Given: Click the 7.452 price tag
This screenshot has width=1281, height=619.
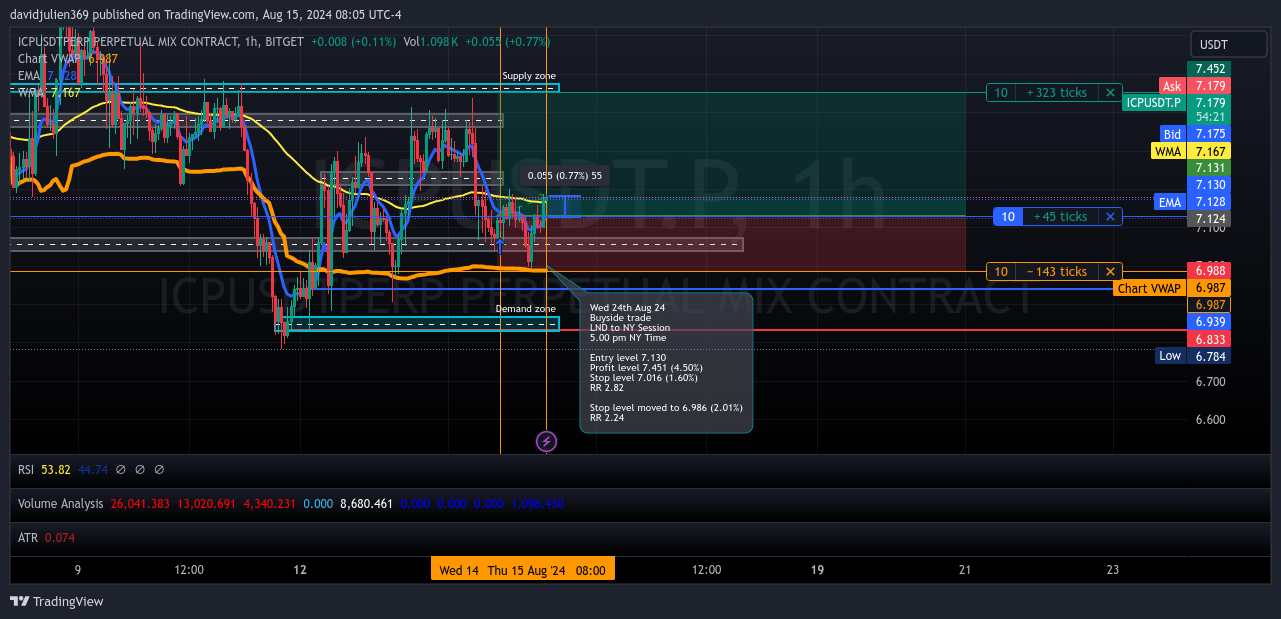Looking at the screenshot, I should (x=1210, y=69).
